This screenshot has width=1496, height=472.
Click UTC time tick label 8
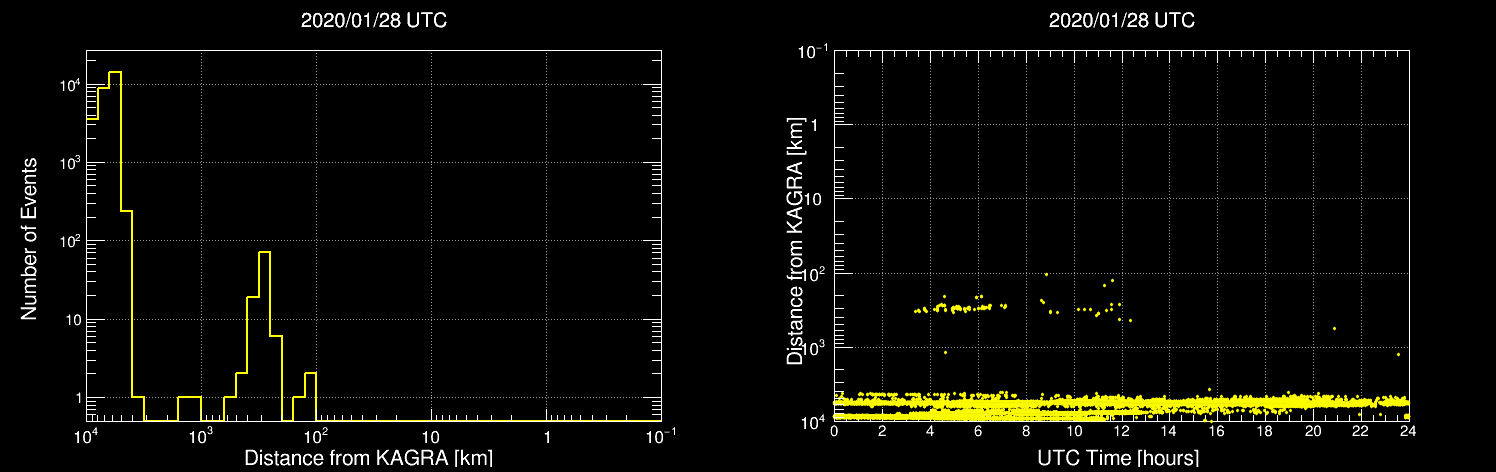[1026, 432]
